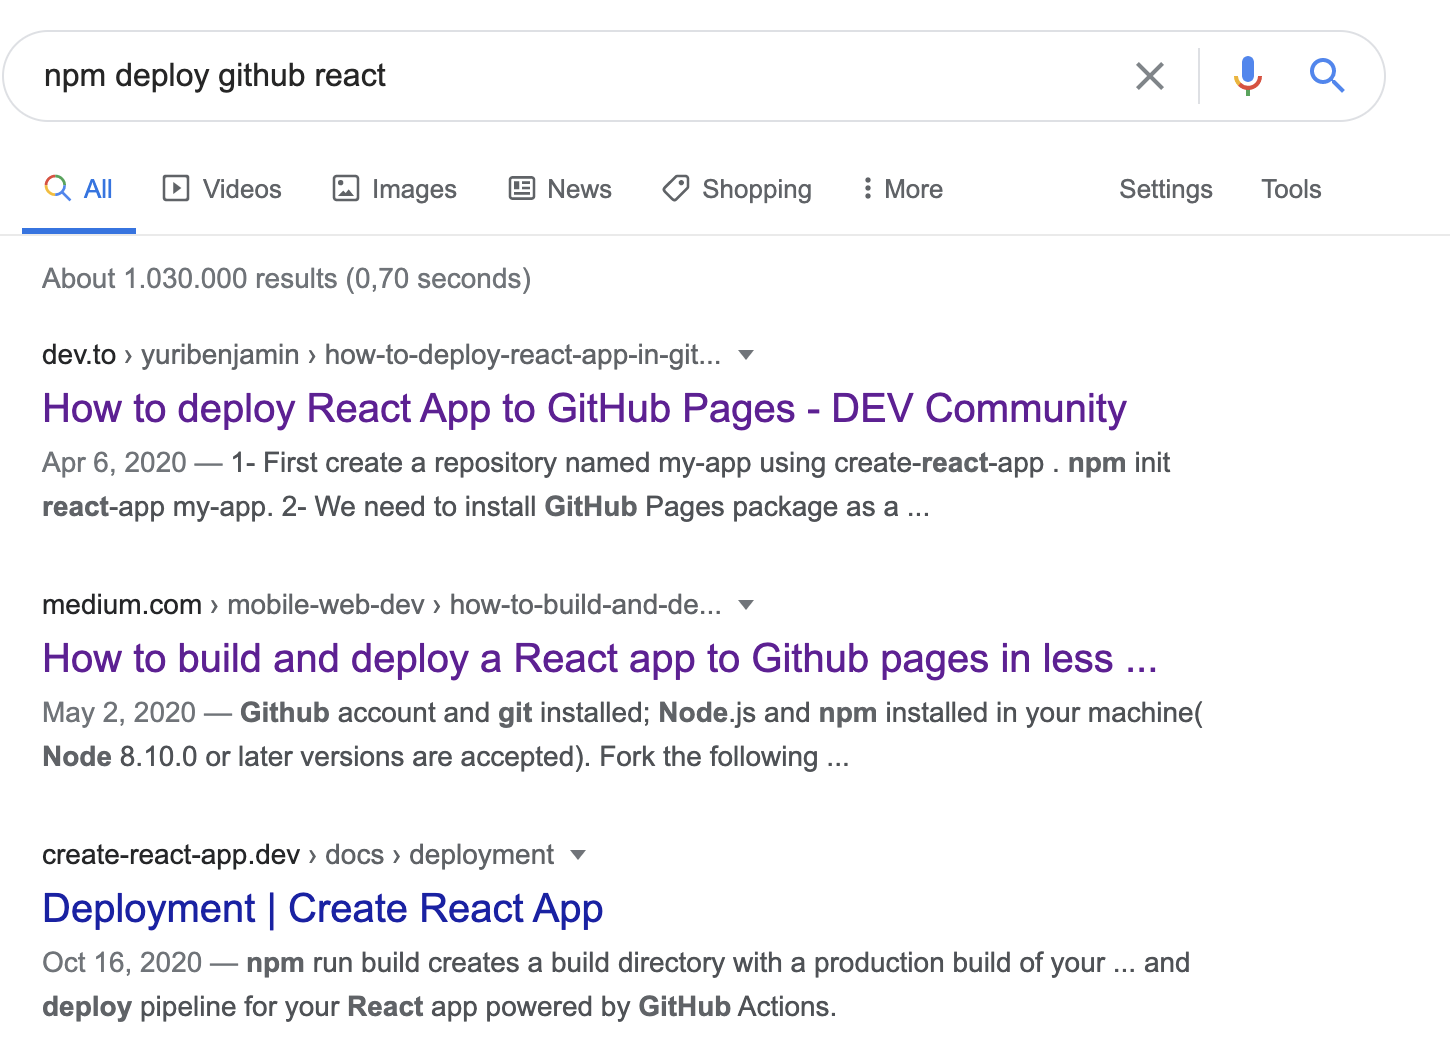1450x1044 pixels.
Task: Click the create-react-app.dev breadcrumb URL
Action: pos(298,855)
